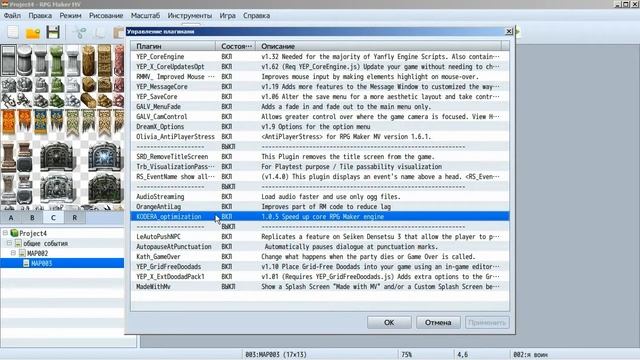
Task: Click ВКЛ status of YEP_CoreEngine
Action: pos(227,56)
